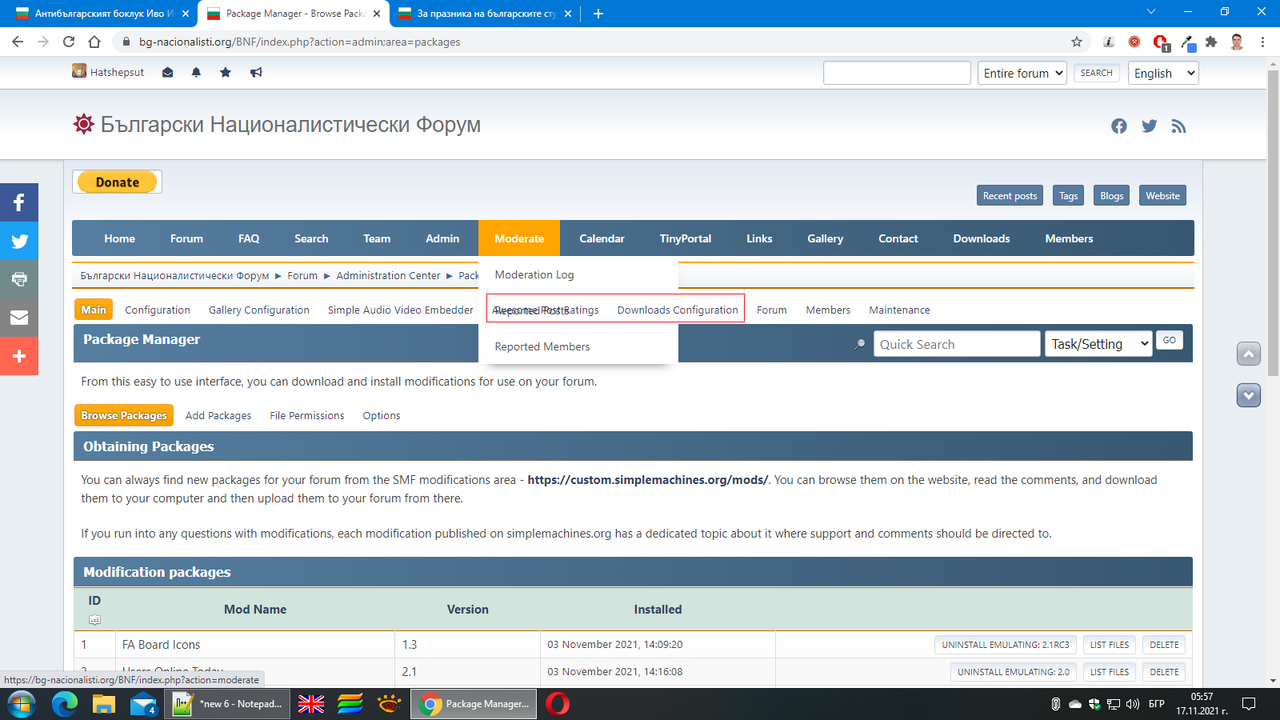The width and height of the screenshot is (1280, 720).
Task: Open File Explorer from the taskbar
Action: 104,704
